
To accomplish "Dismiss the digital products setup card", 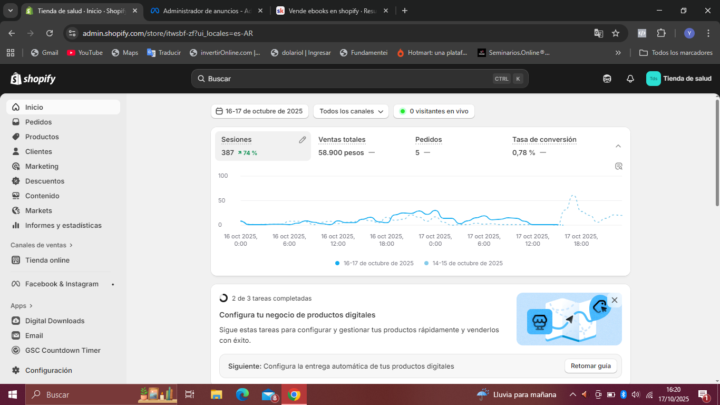I will pyautogui.click(x=614, y=300).
